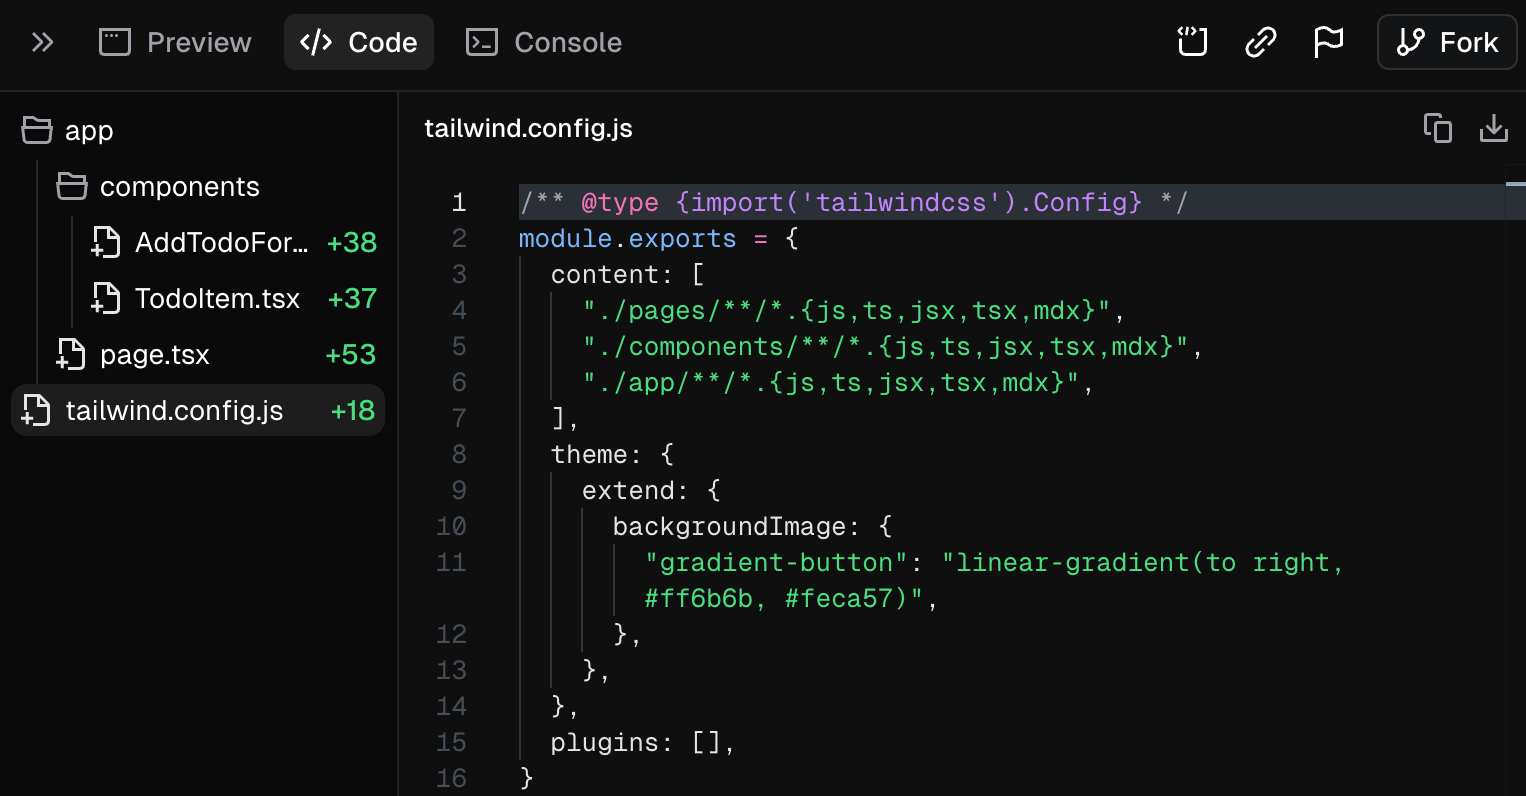Viewport: 1526px width, 796px height.
Task: Click the file icon beside page.tsx
Action: (71, 354)
